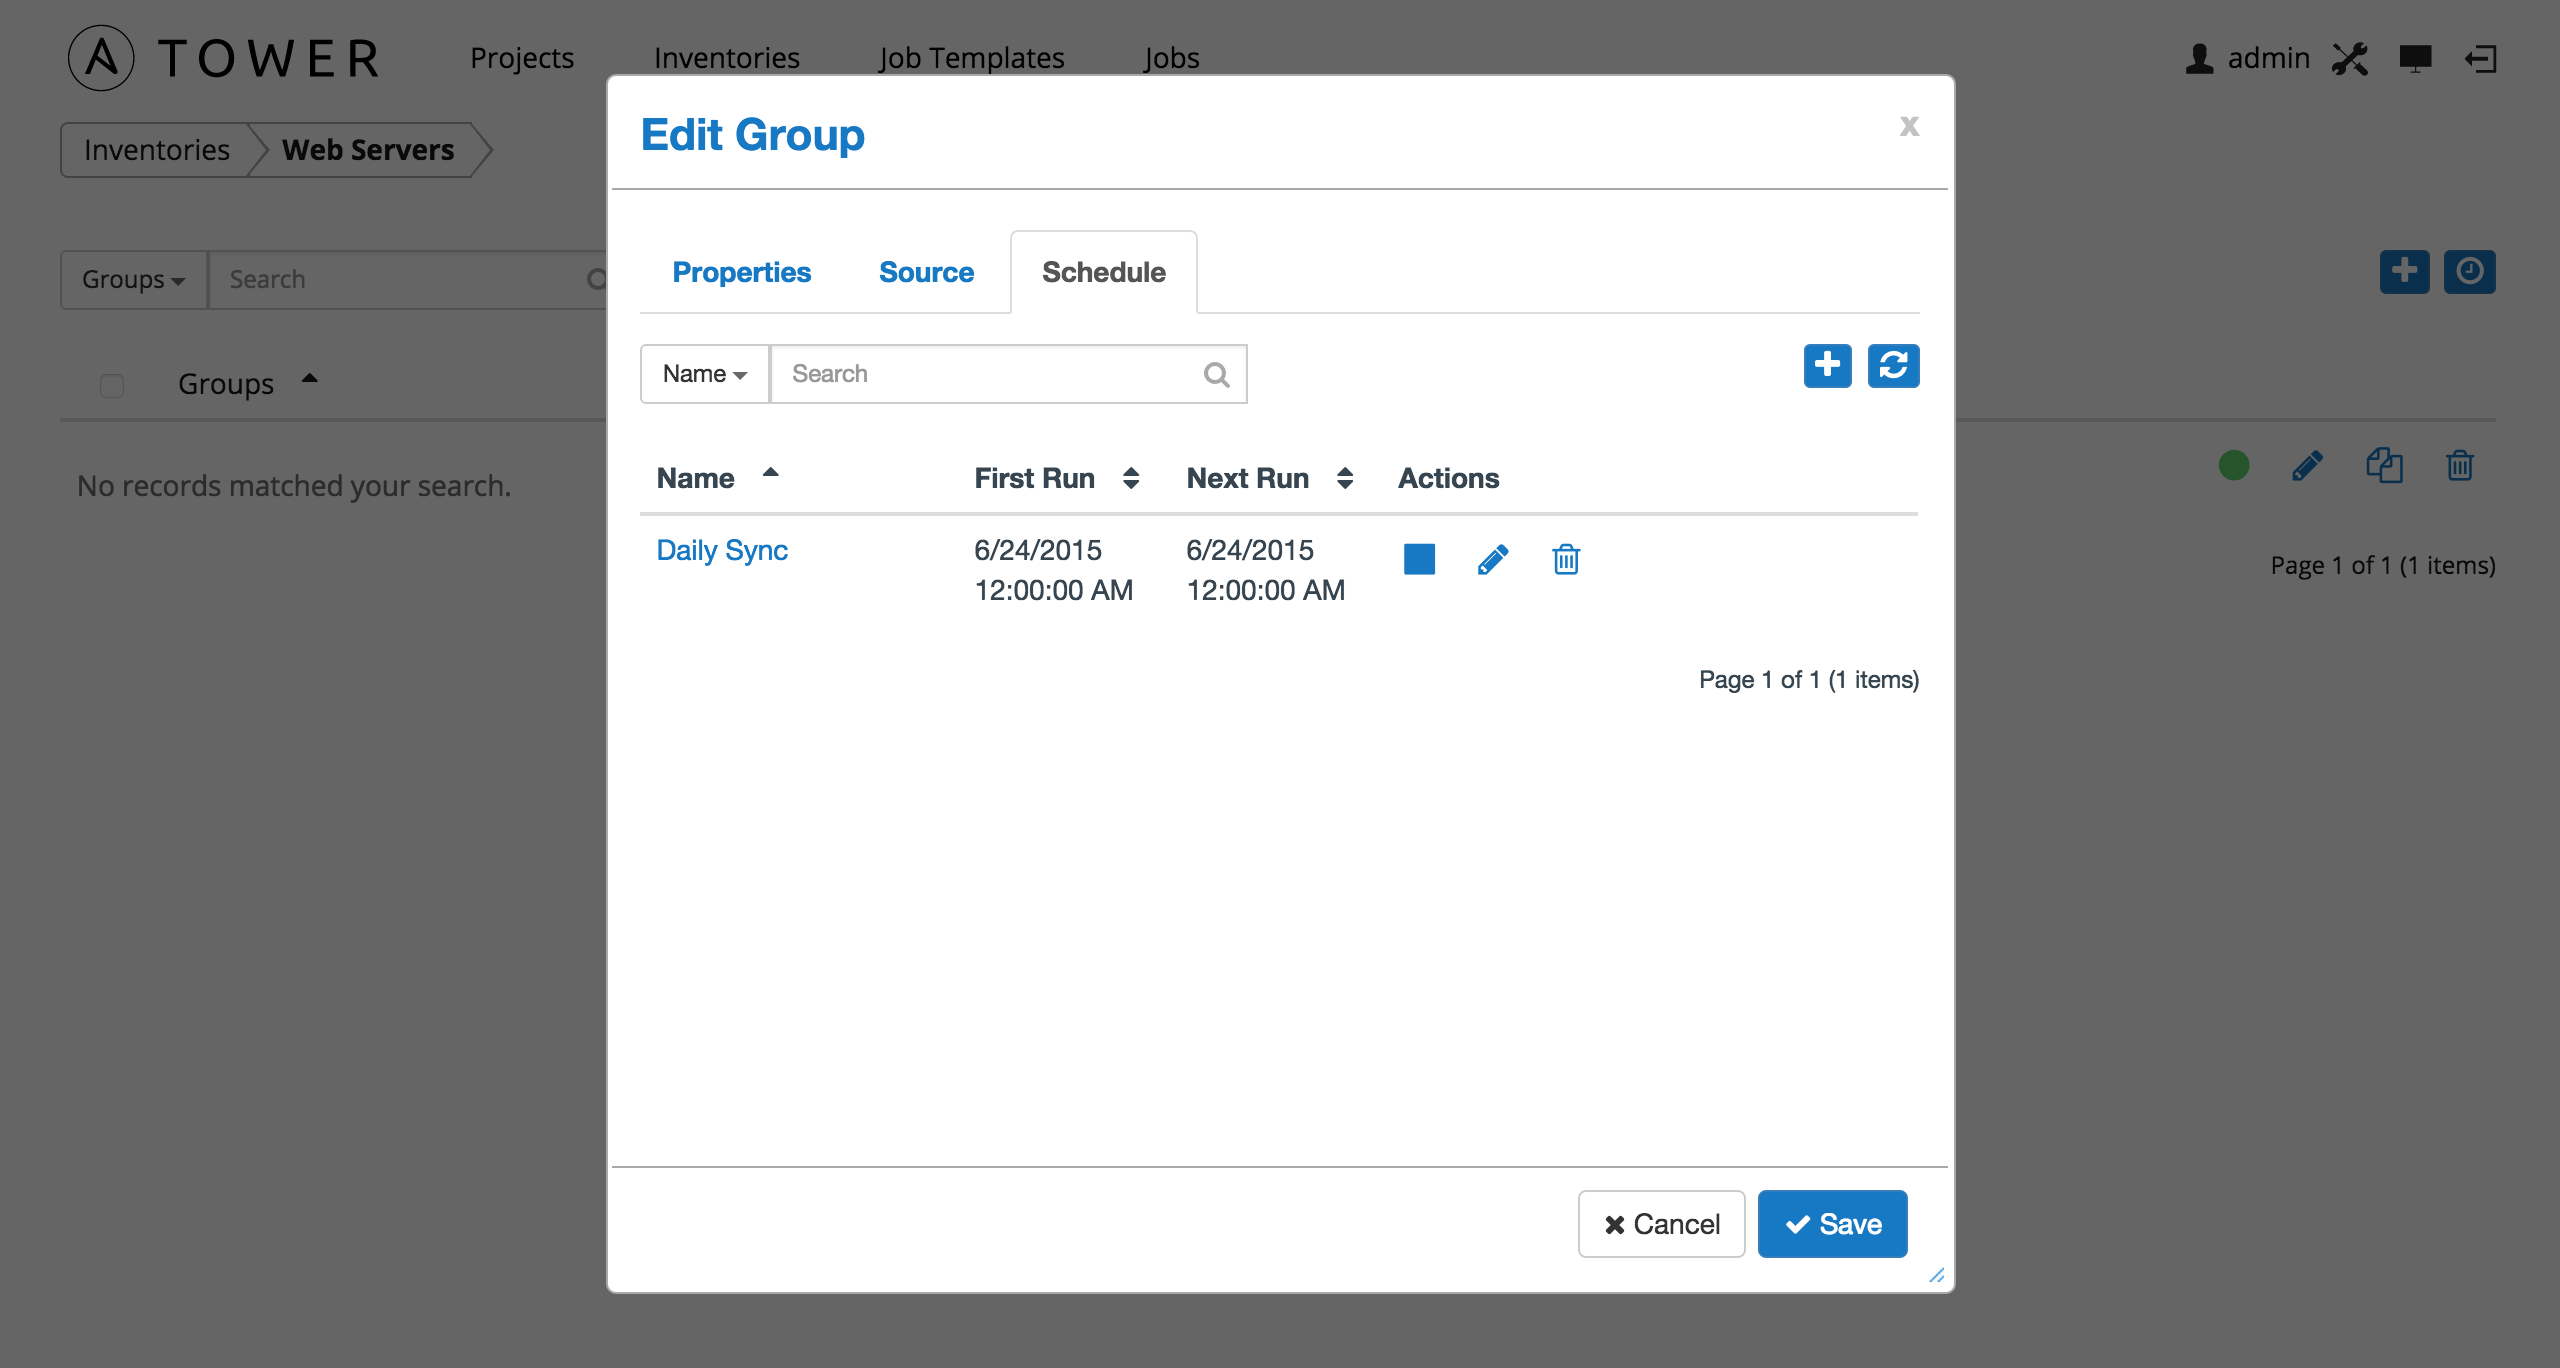Edit the Daily Sync schedule pencil icon
This screenshot has width=2560, height=1368.
pos(1492,559)
